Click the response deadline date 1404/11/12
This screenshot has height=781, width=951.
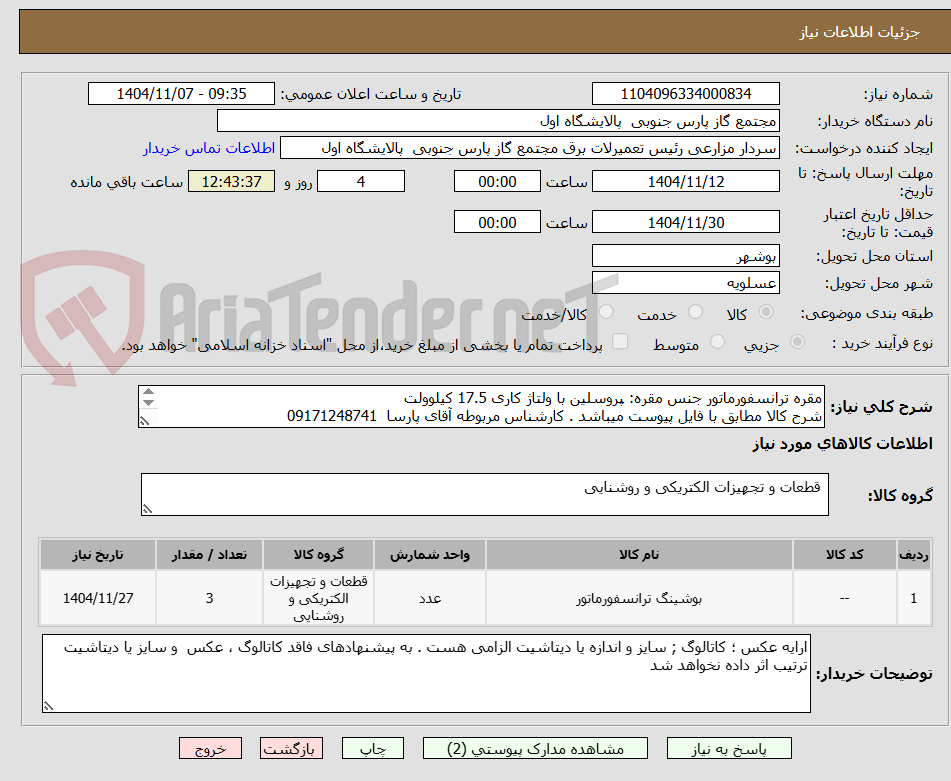tap(685, 181)
